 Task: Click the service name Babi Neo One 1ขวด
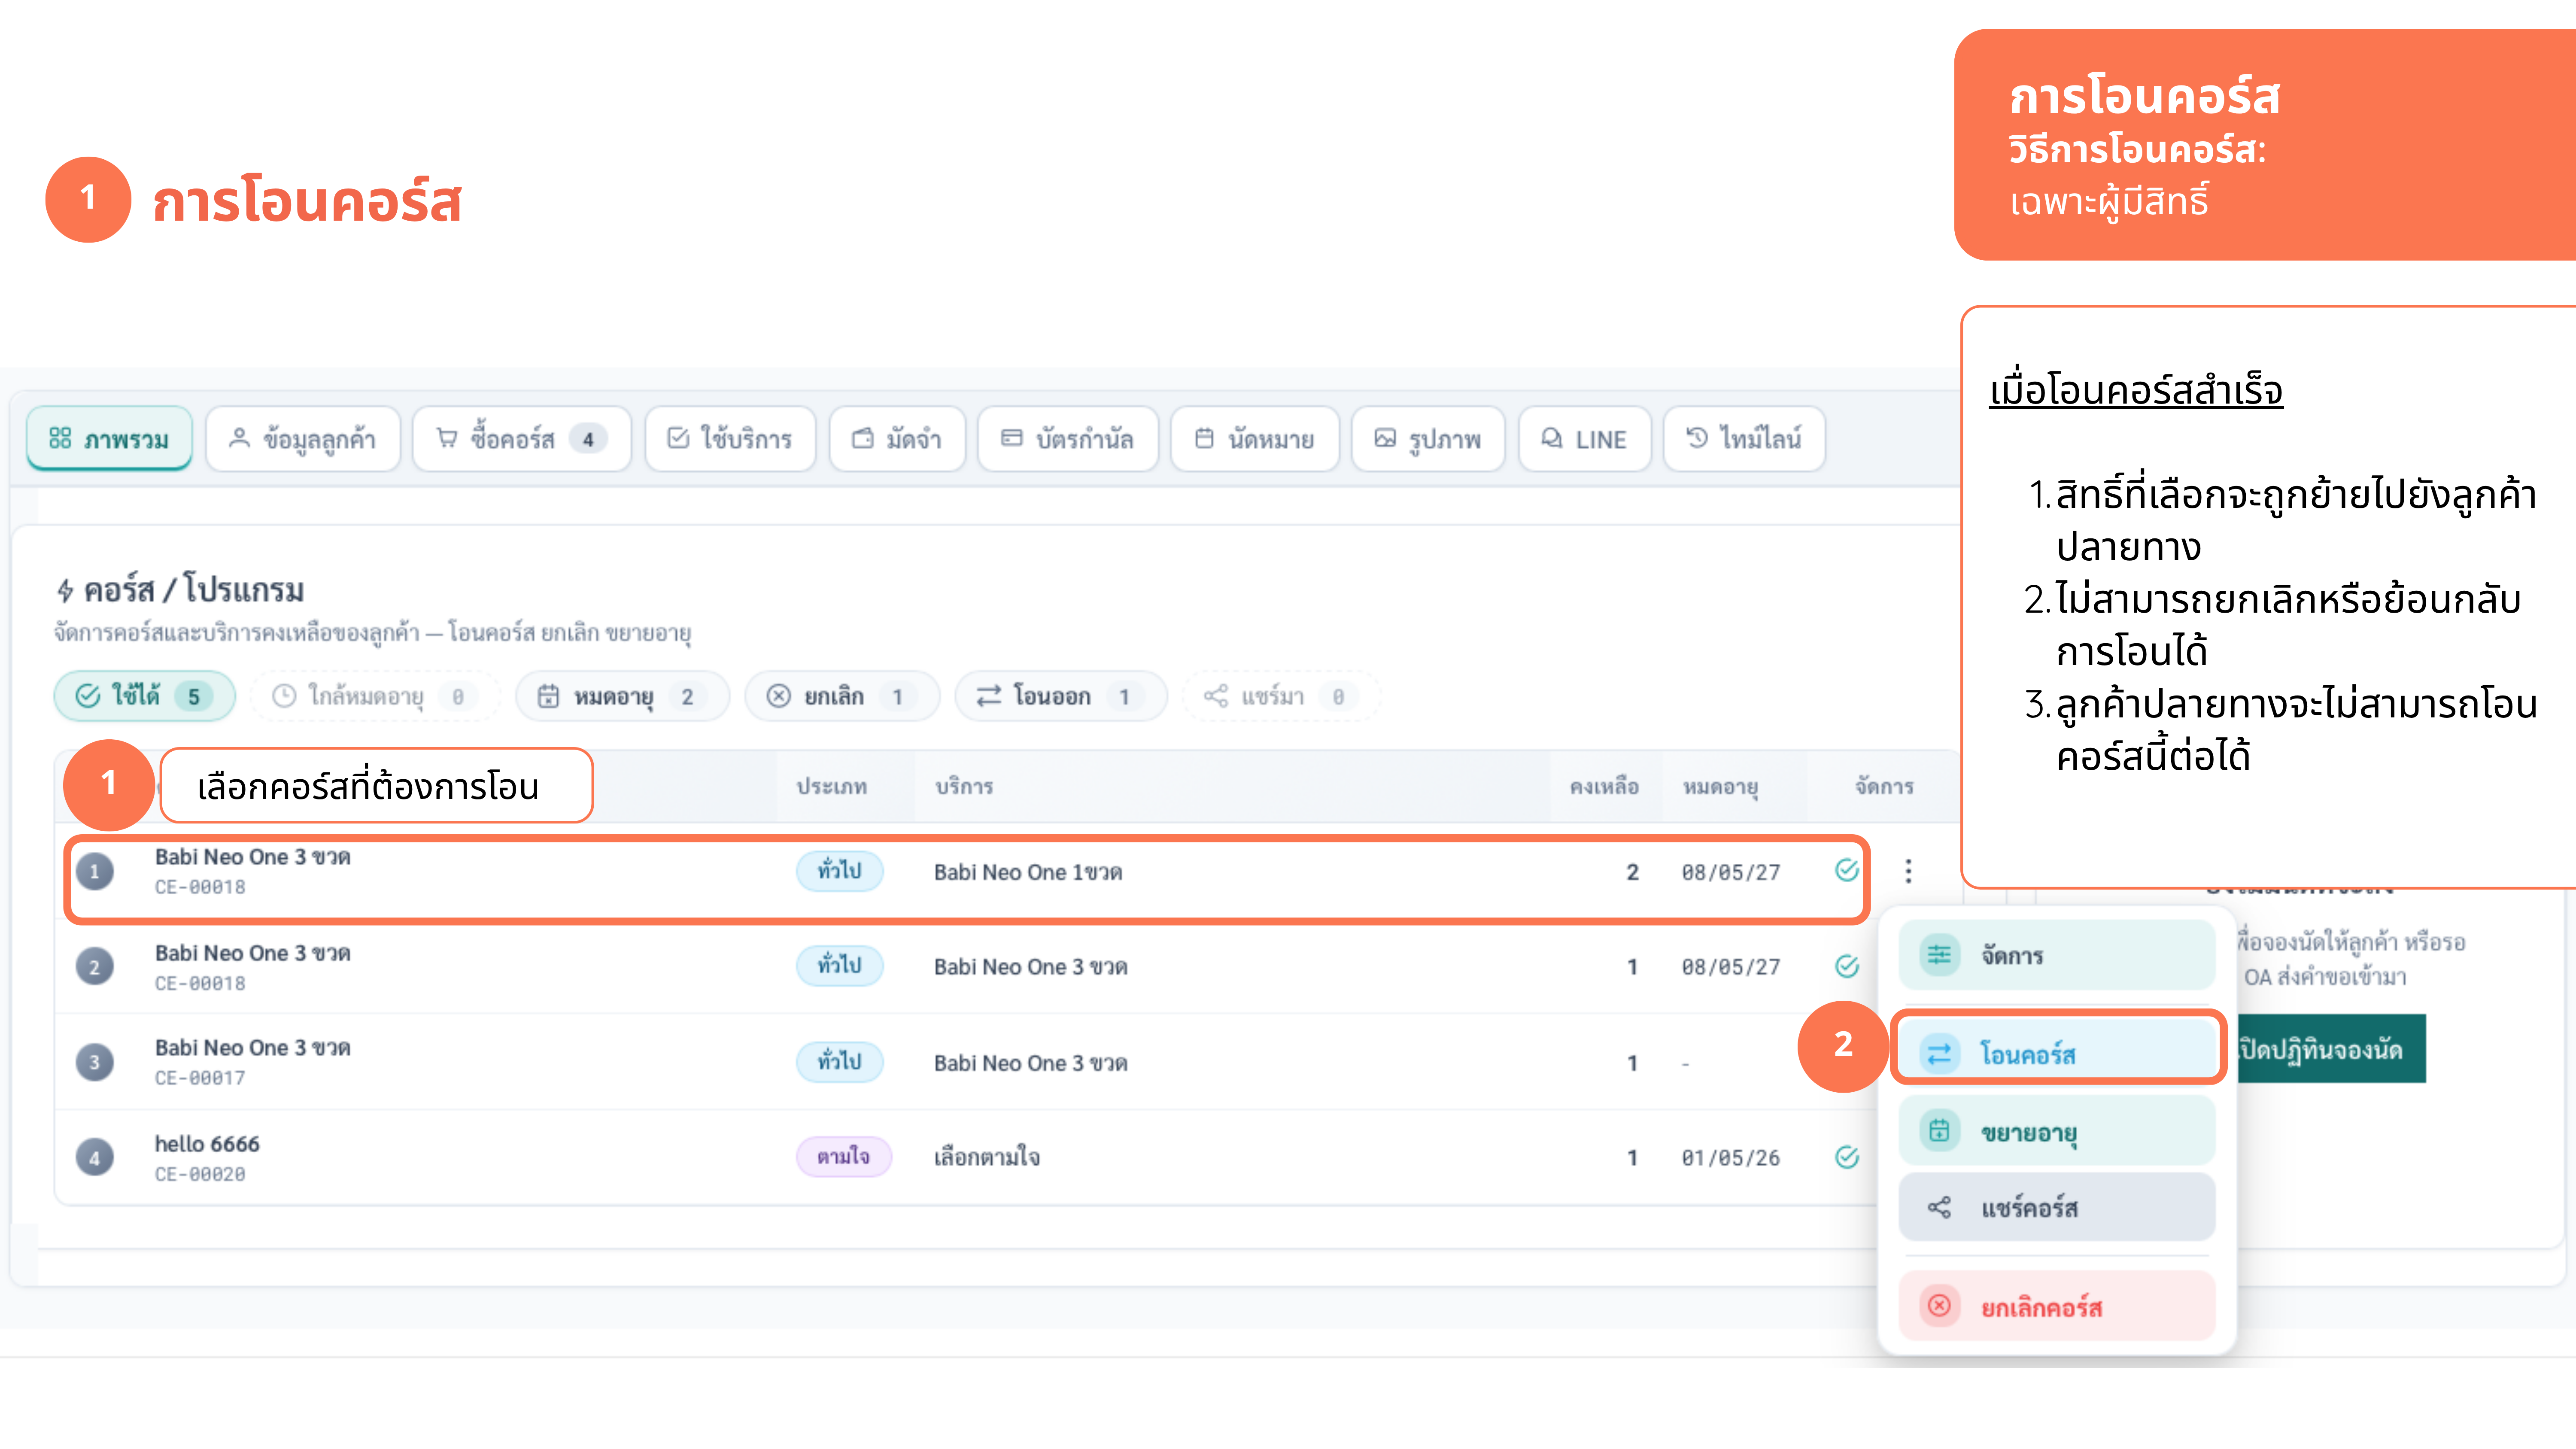1028,872
